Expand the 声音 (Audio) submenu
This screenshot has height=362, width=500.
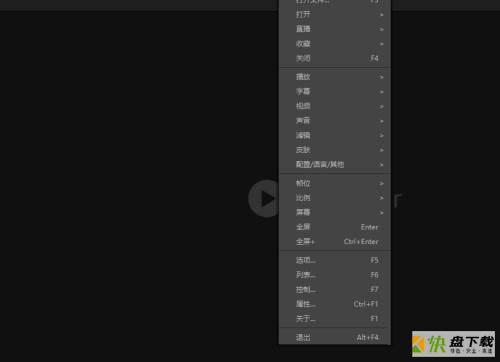point(335,121)
